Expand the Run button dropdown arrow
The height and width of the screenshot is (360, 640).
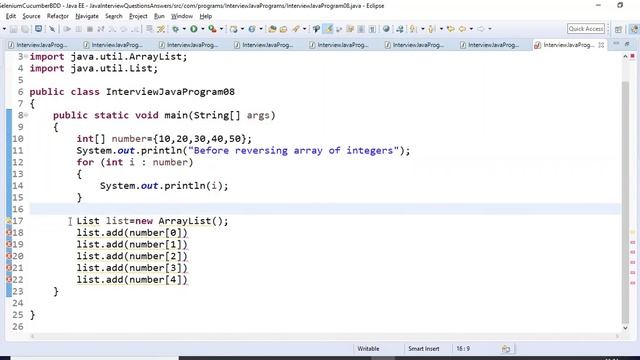pyautogui.click(x=202, y=29)
